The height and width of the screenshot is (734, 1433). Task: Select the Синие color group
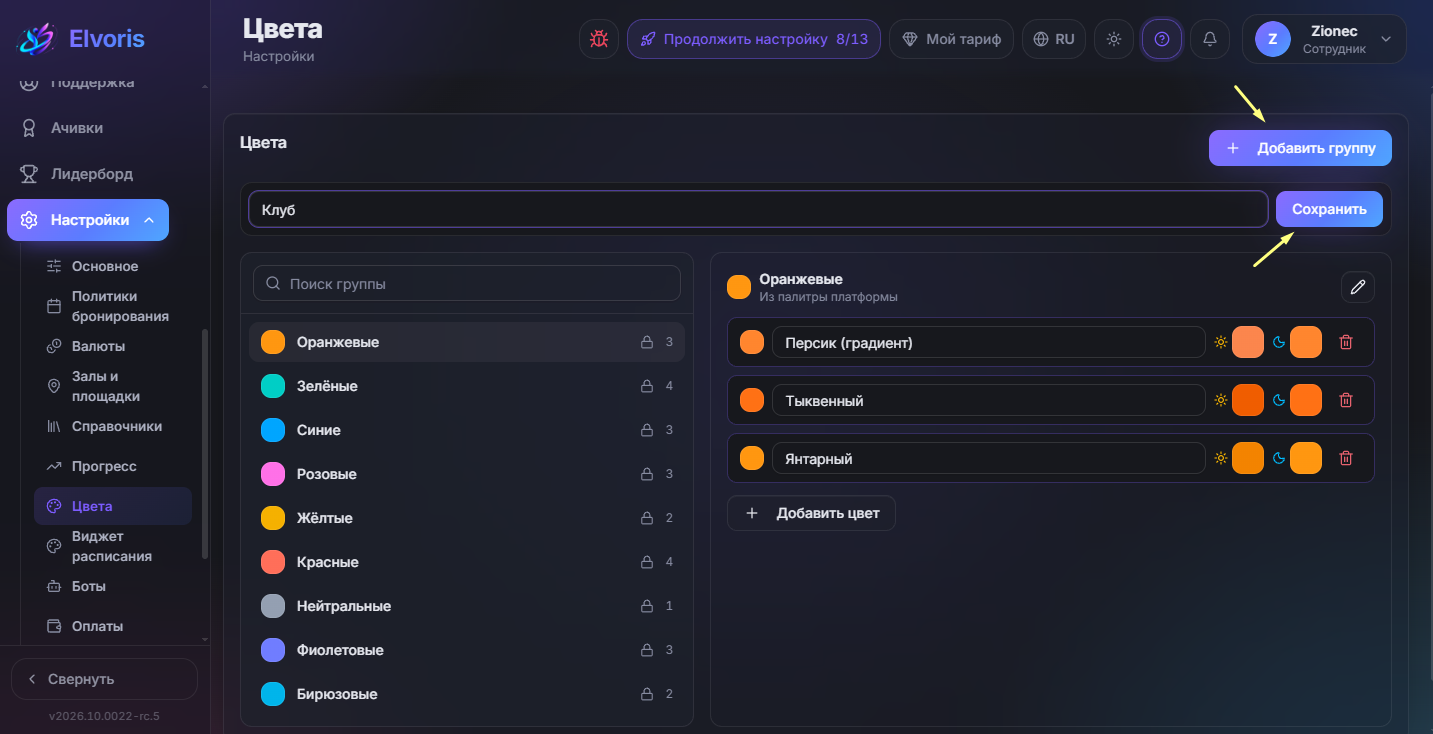(x=467, y=430)
